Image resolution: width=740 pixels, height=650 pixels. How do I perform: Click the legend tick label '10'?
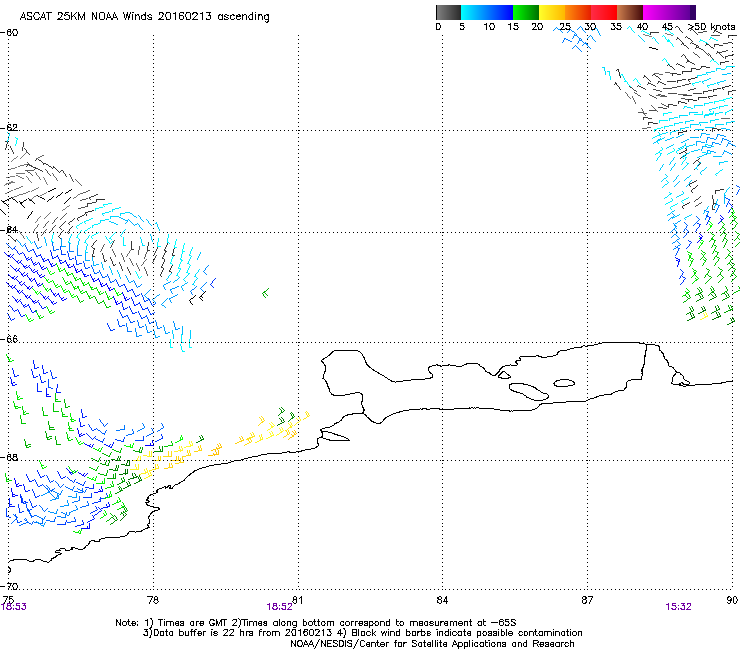tap(489, 27)
